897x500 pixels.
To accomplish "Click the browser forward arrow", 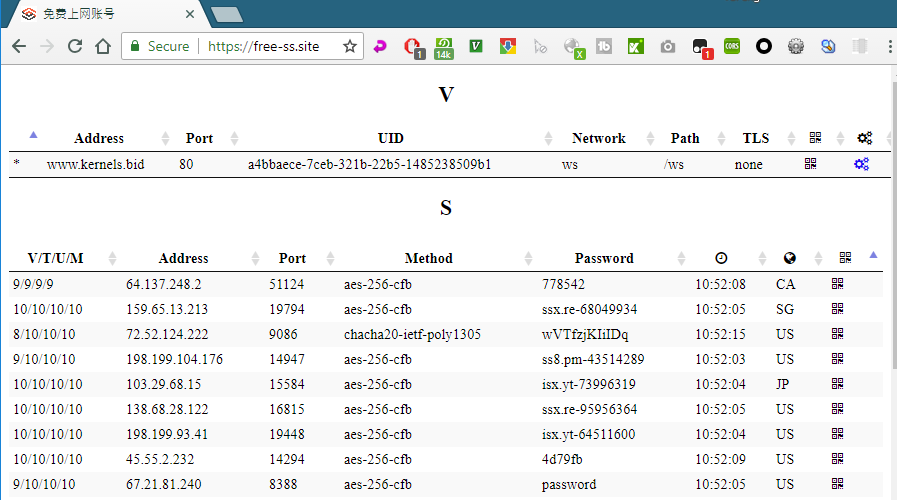I will pyautogui.click(x=47, y=46).
